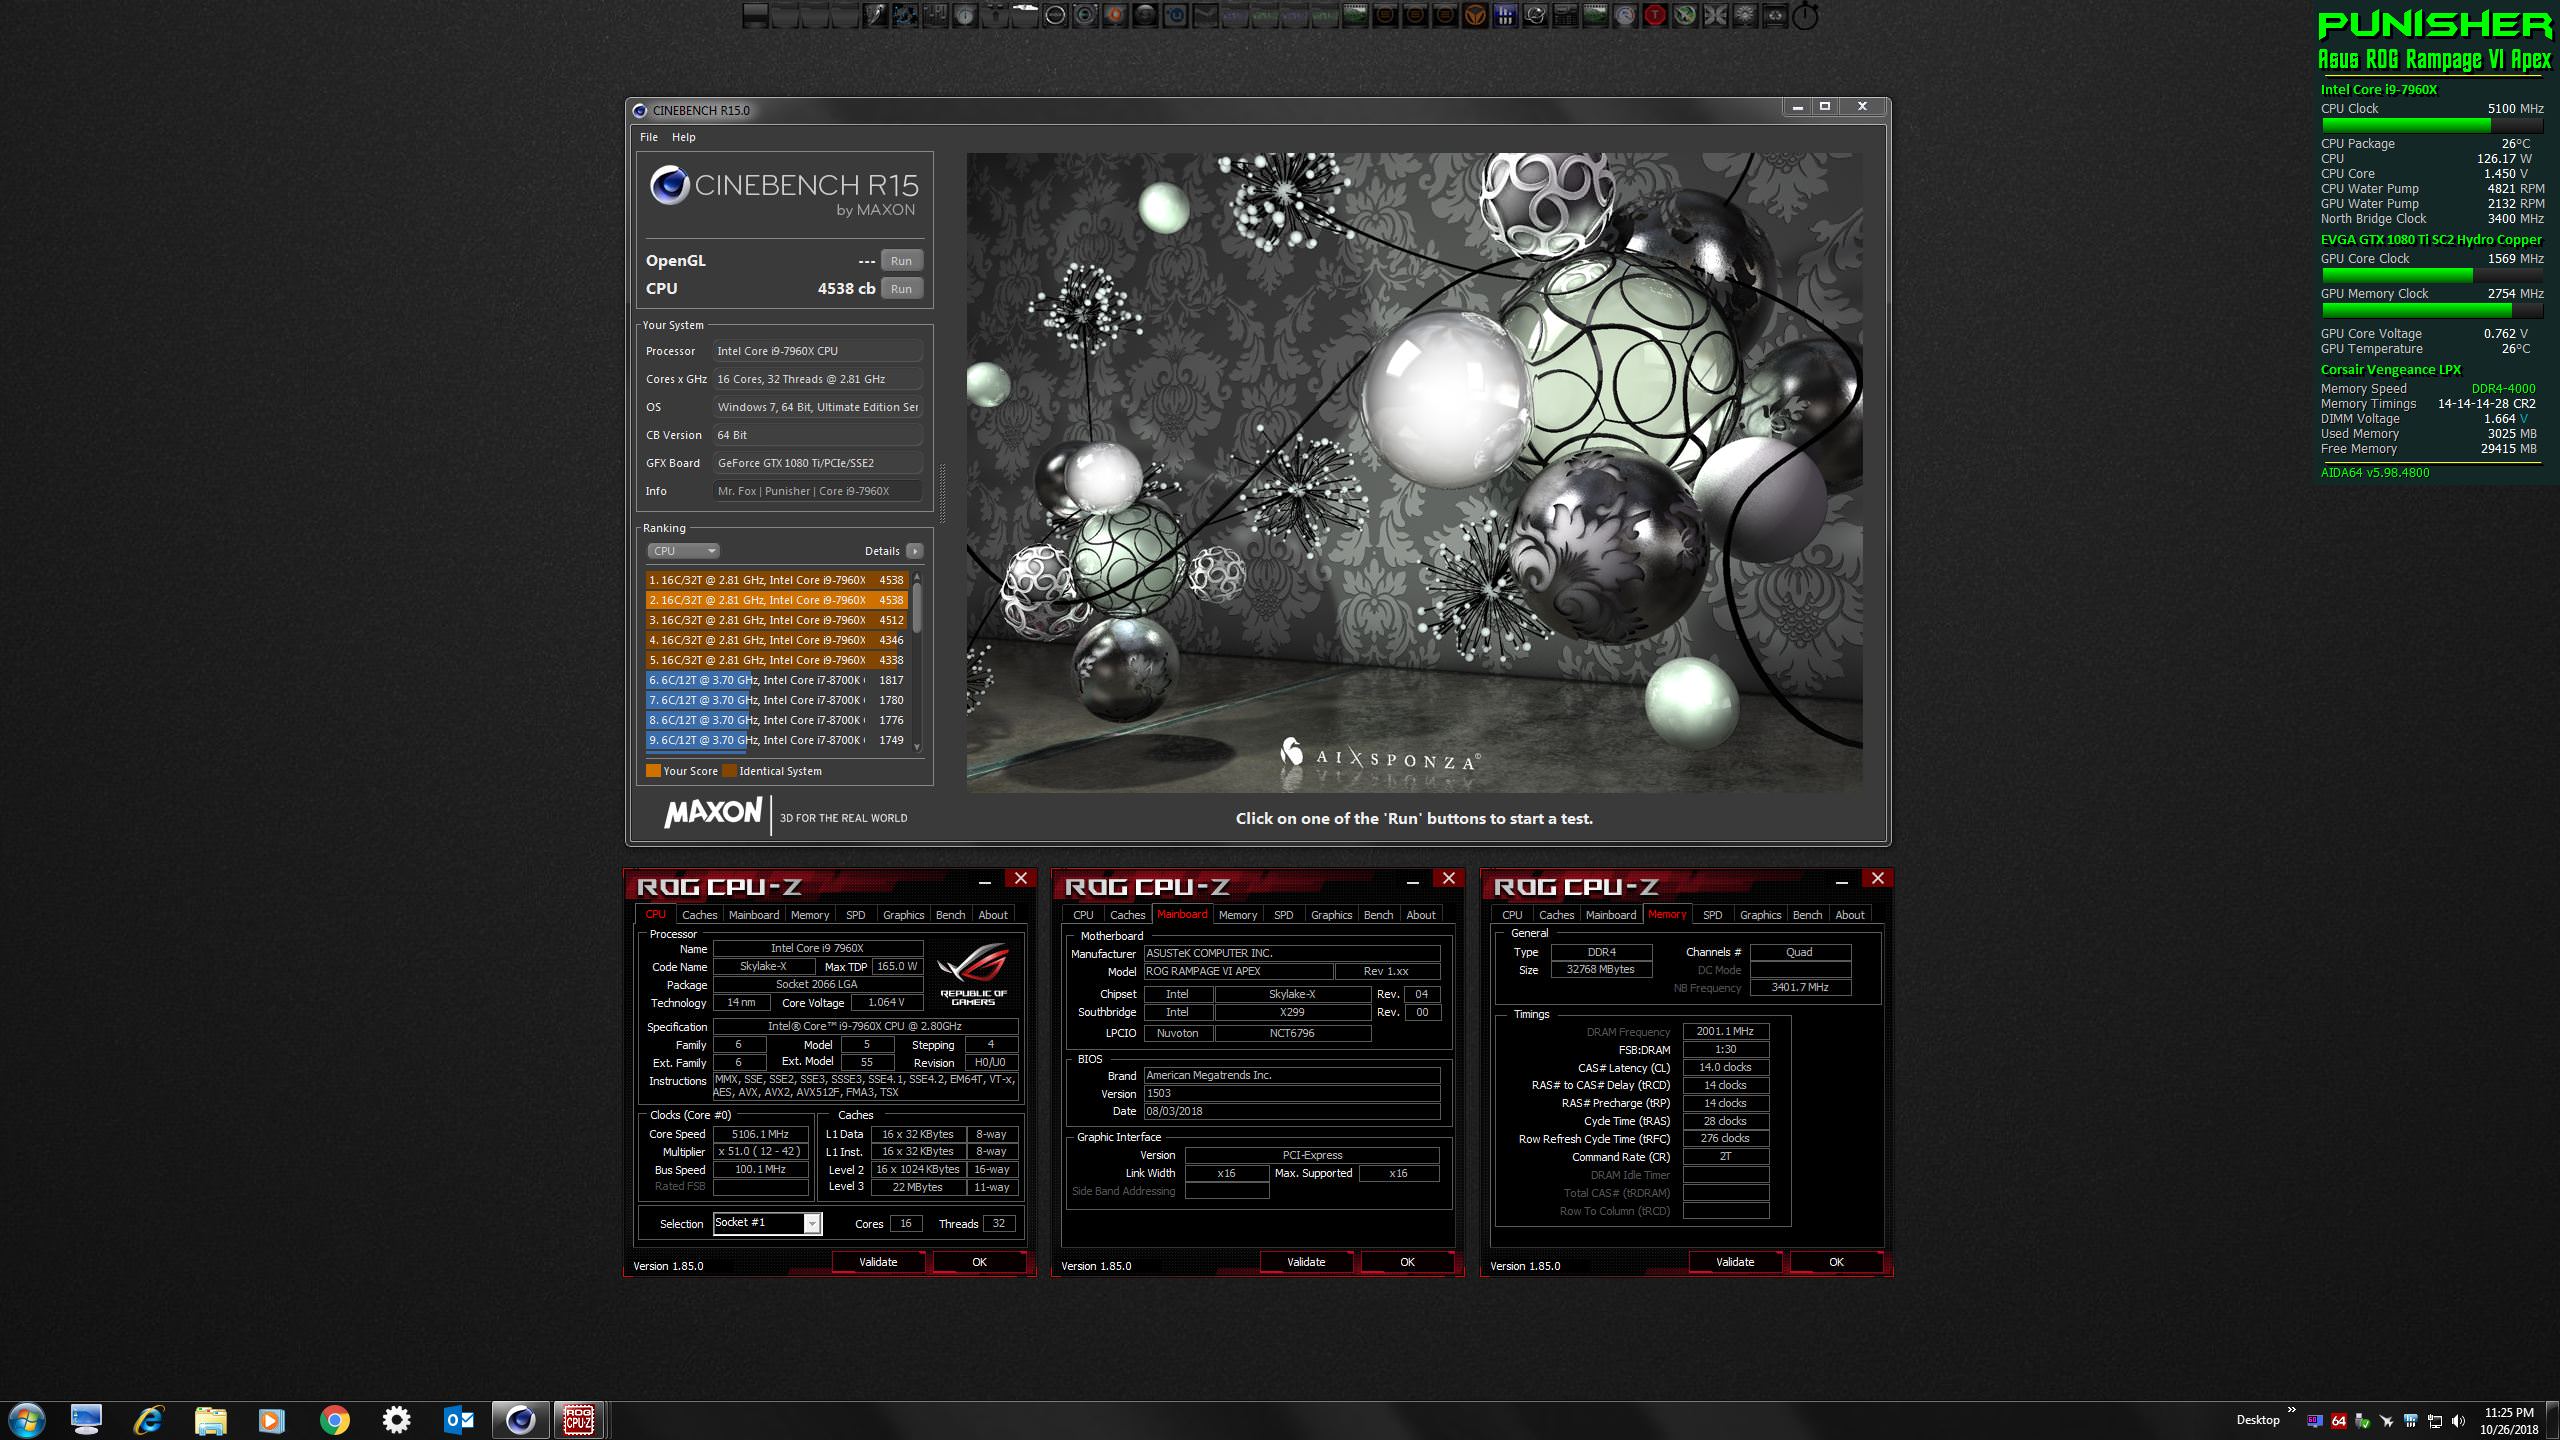Click the blue equalizer icon in top dock
Image resolution: width=2560 pixels, height=1440 pixels.
[x=1505, y=15]
